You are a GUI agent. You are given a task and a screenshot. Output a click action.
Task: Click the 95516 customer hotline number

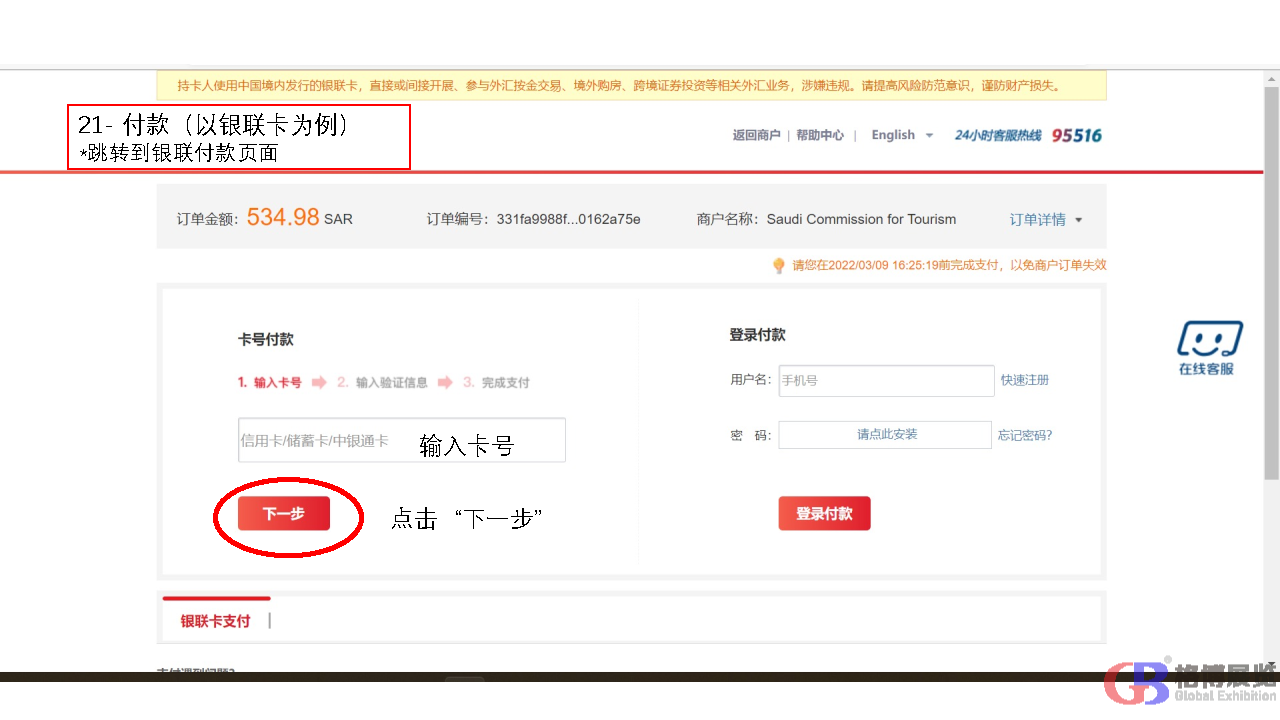click(x=1076, y=135)
